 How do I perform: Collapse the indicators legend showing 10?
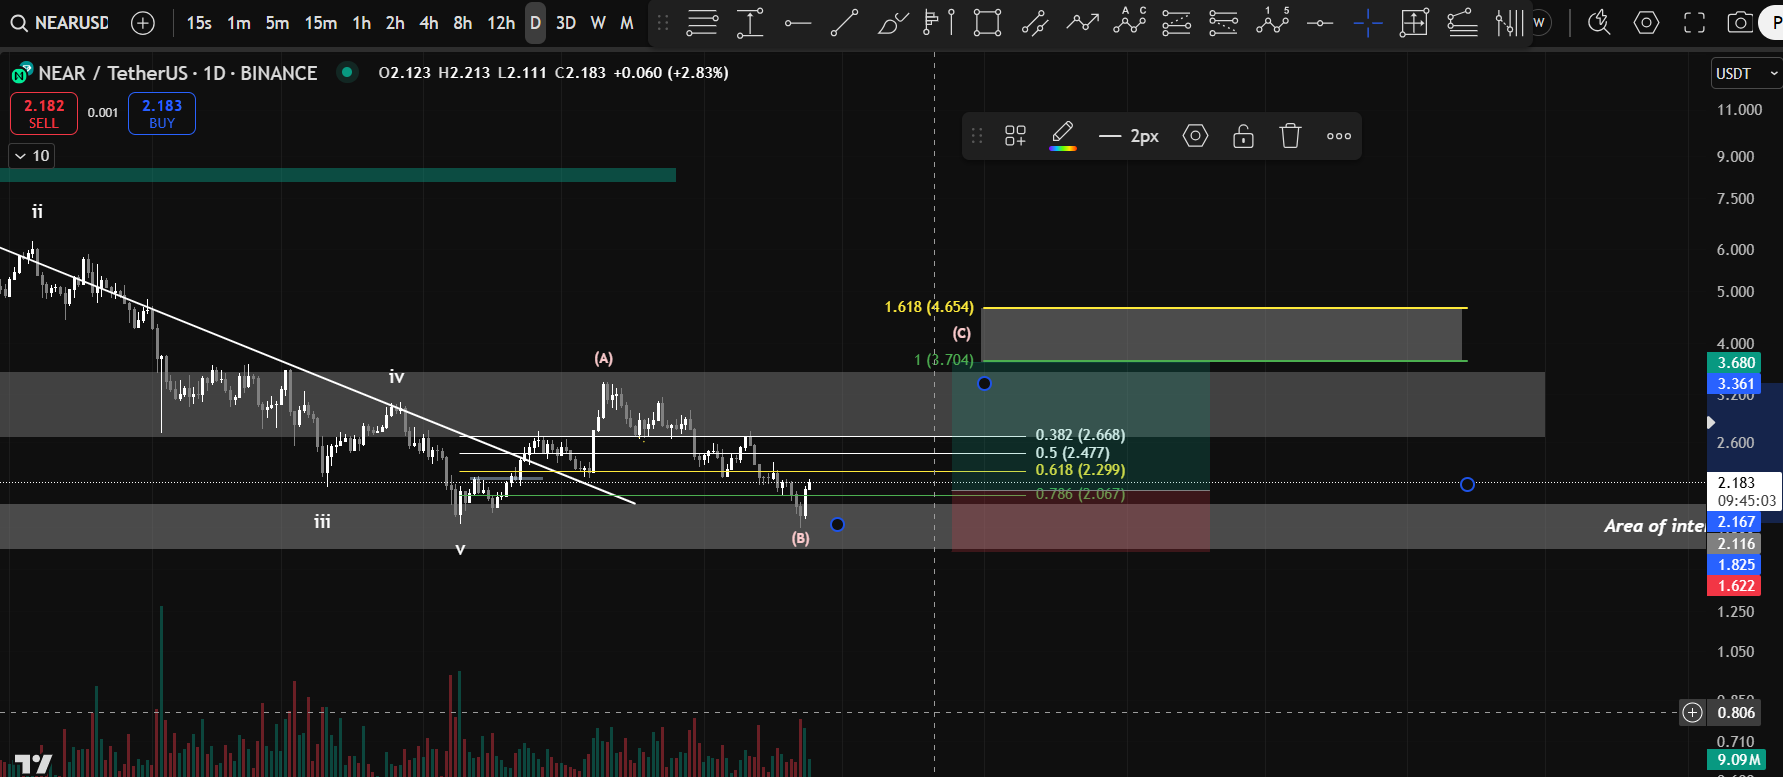(x=31, y=156)
